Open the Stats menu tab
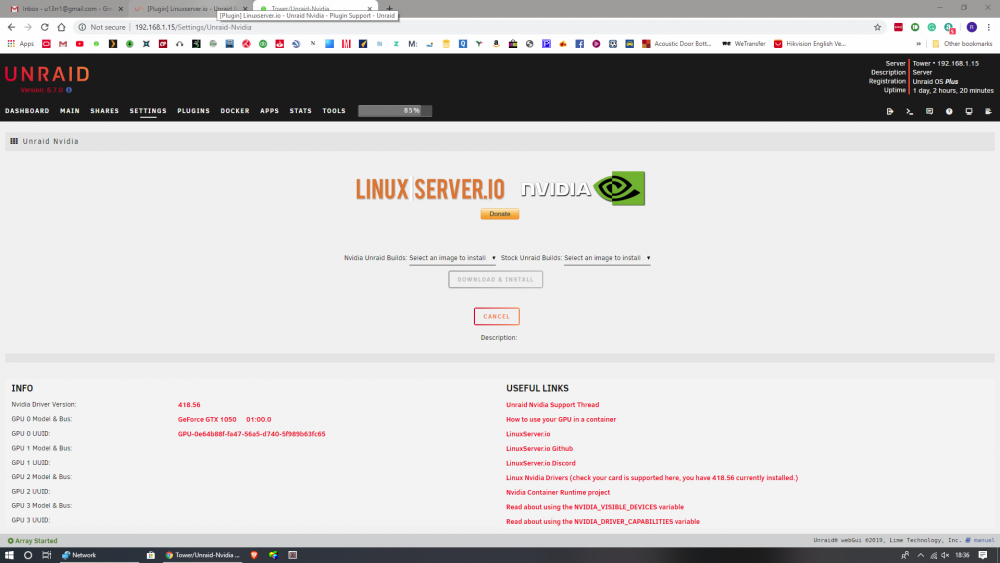The height and width of the screenshot is (563, 1000). point(300,111)
